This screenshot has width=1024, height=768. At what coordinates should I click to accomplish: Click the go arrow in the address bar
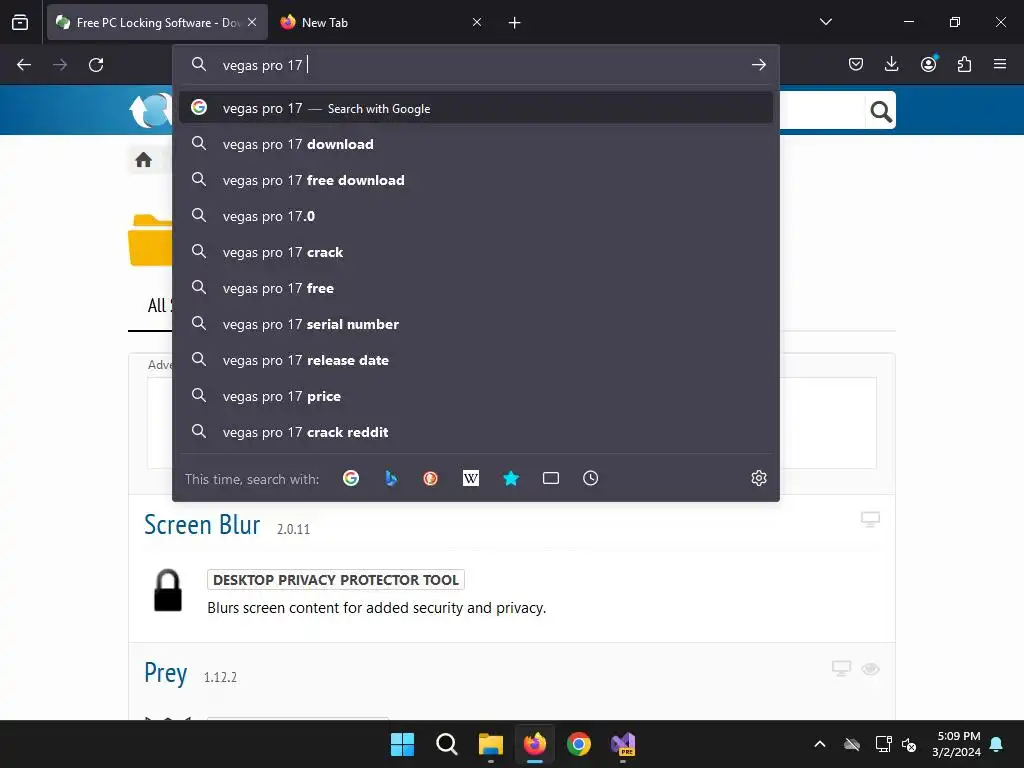tap(758, 65)
